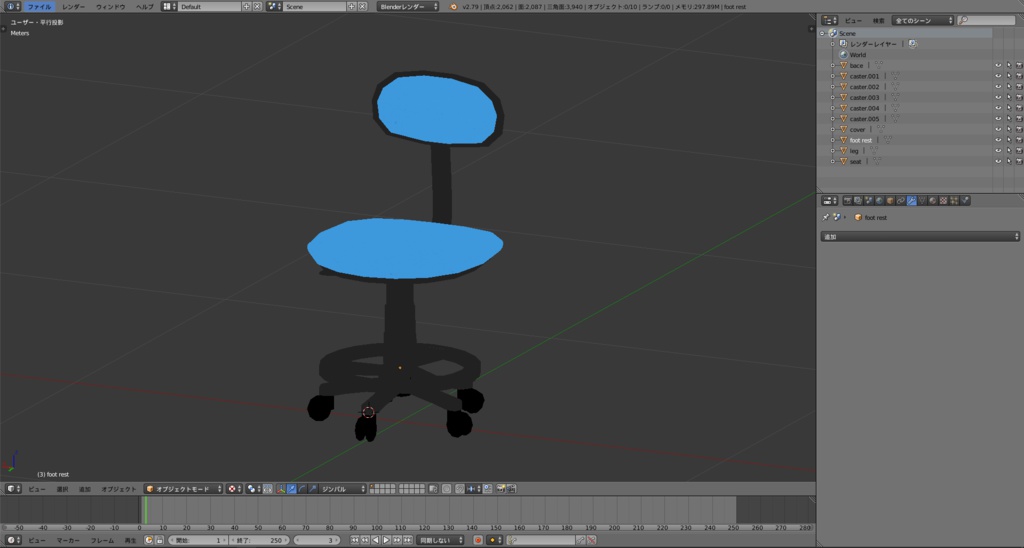
Task: Toggle renderability camera for foot rest
Action: 1019,140
